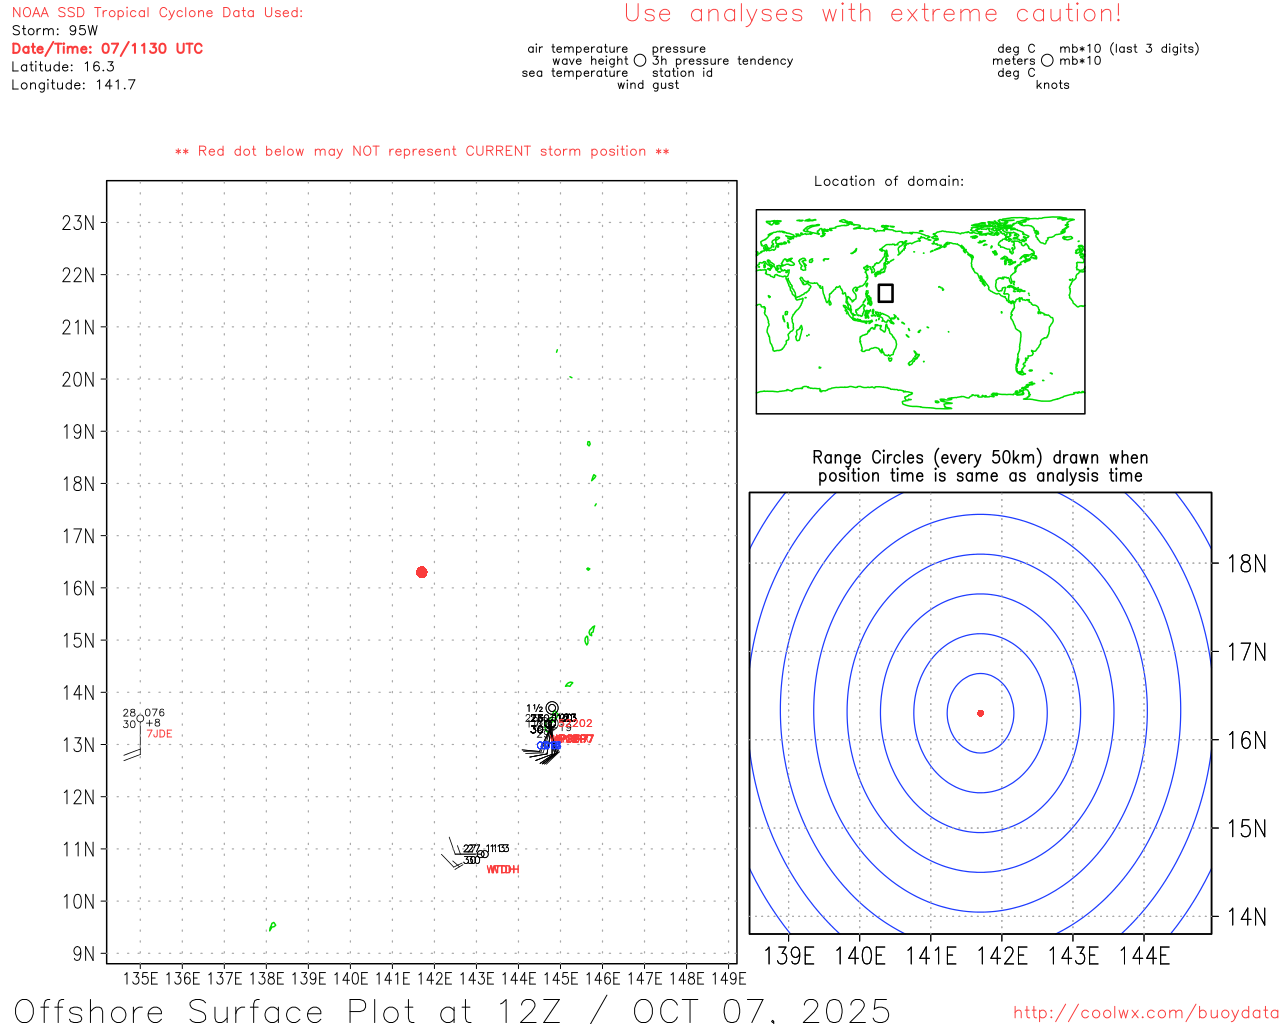Screen dimensions: 1280x1024
Task: Click 'sea temperature' in the legend
Action: (x=575, y=73)
